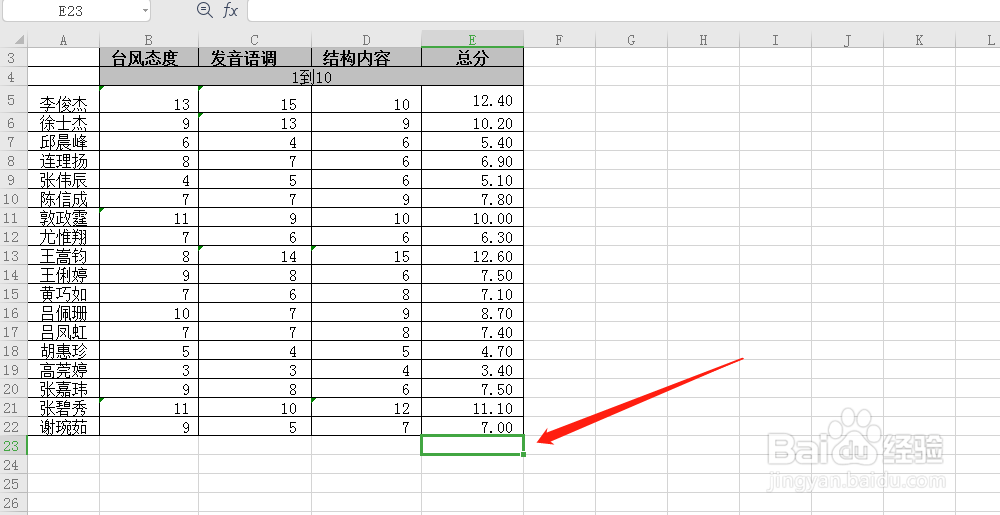Select column A header
1000x515 pixels.
[x=63, y=40]
